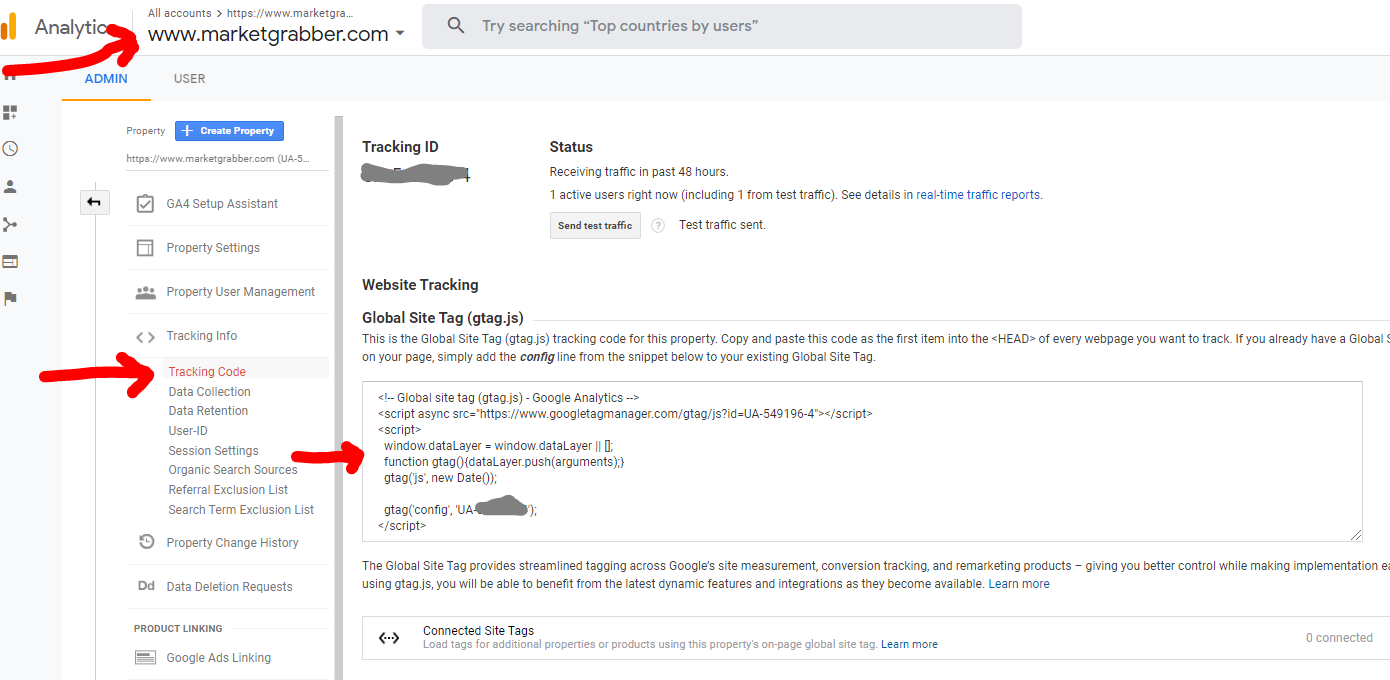Select Referral Exclusion List
Viewport: 1390px width, 680px height.
(x=228, y=490)
